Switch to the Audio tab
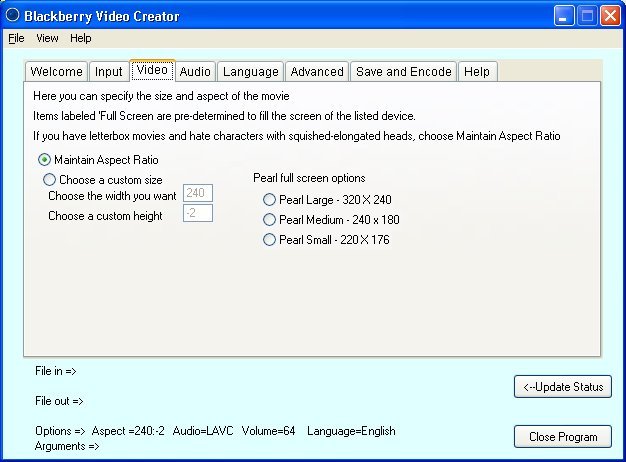 pyautogui.click(x=195, y=71)
